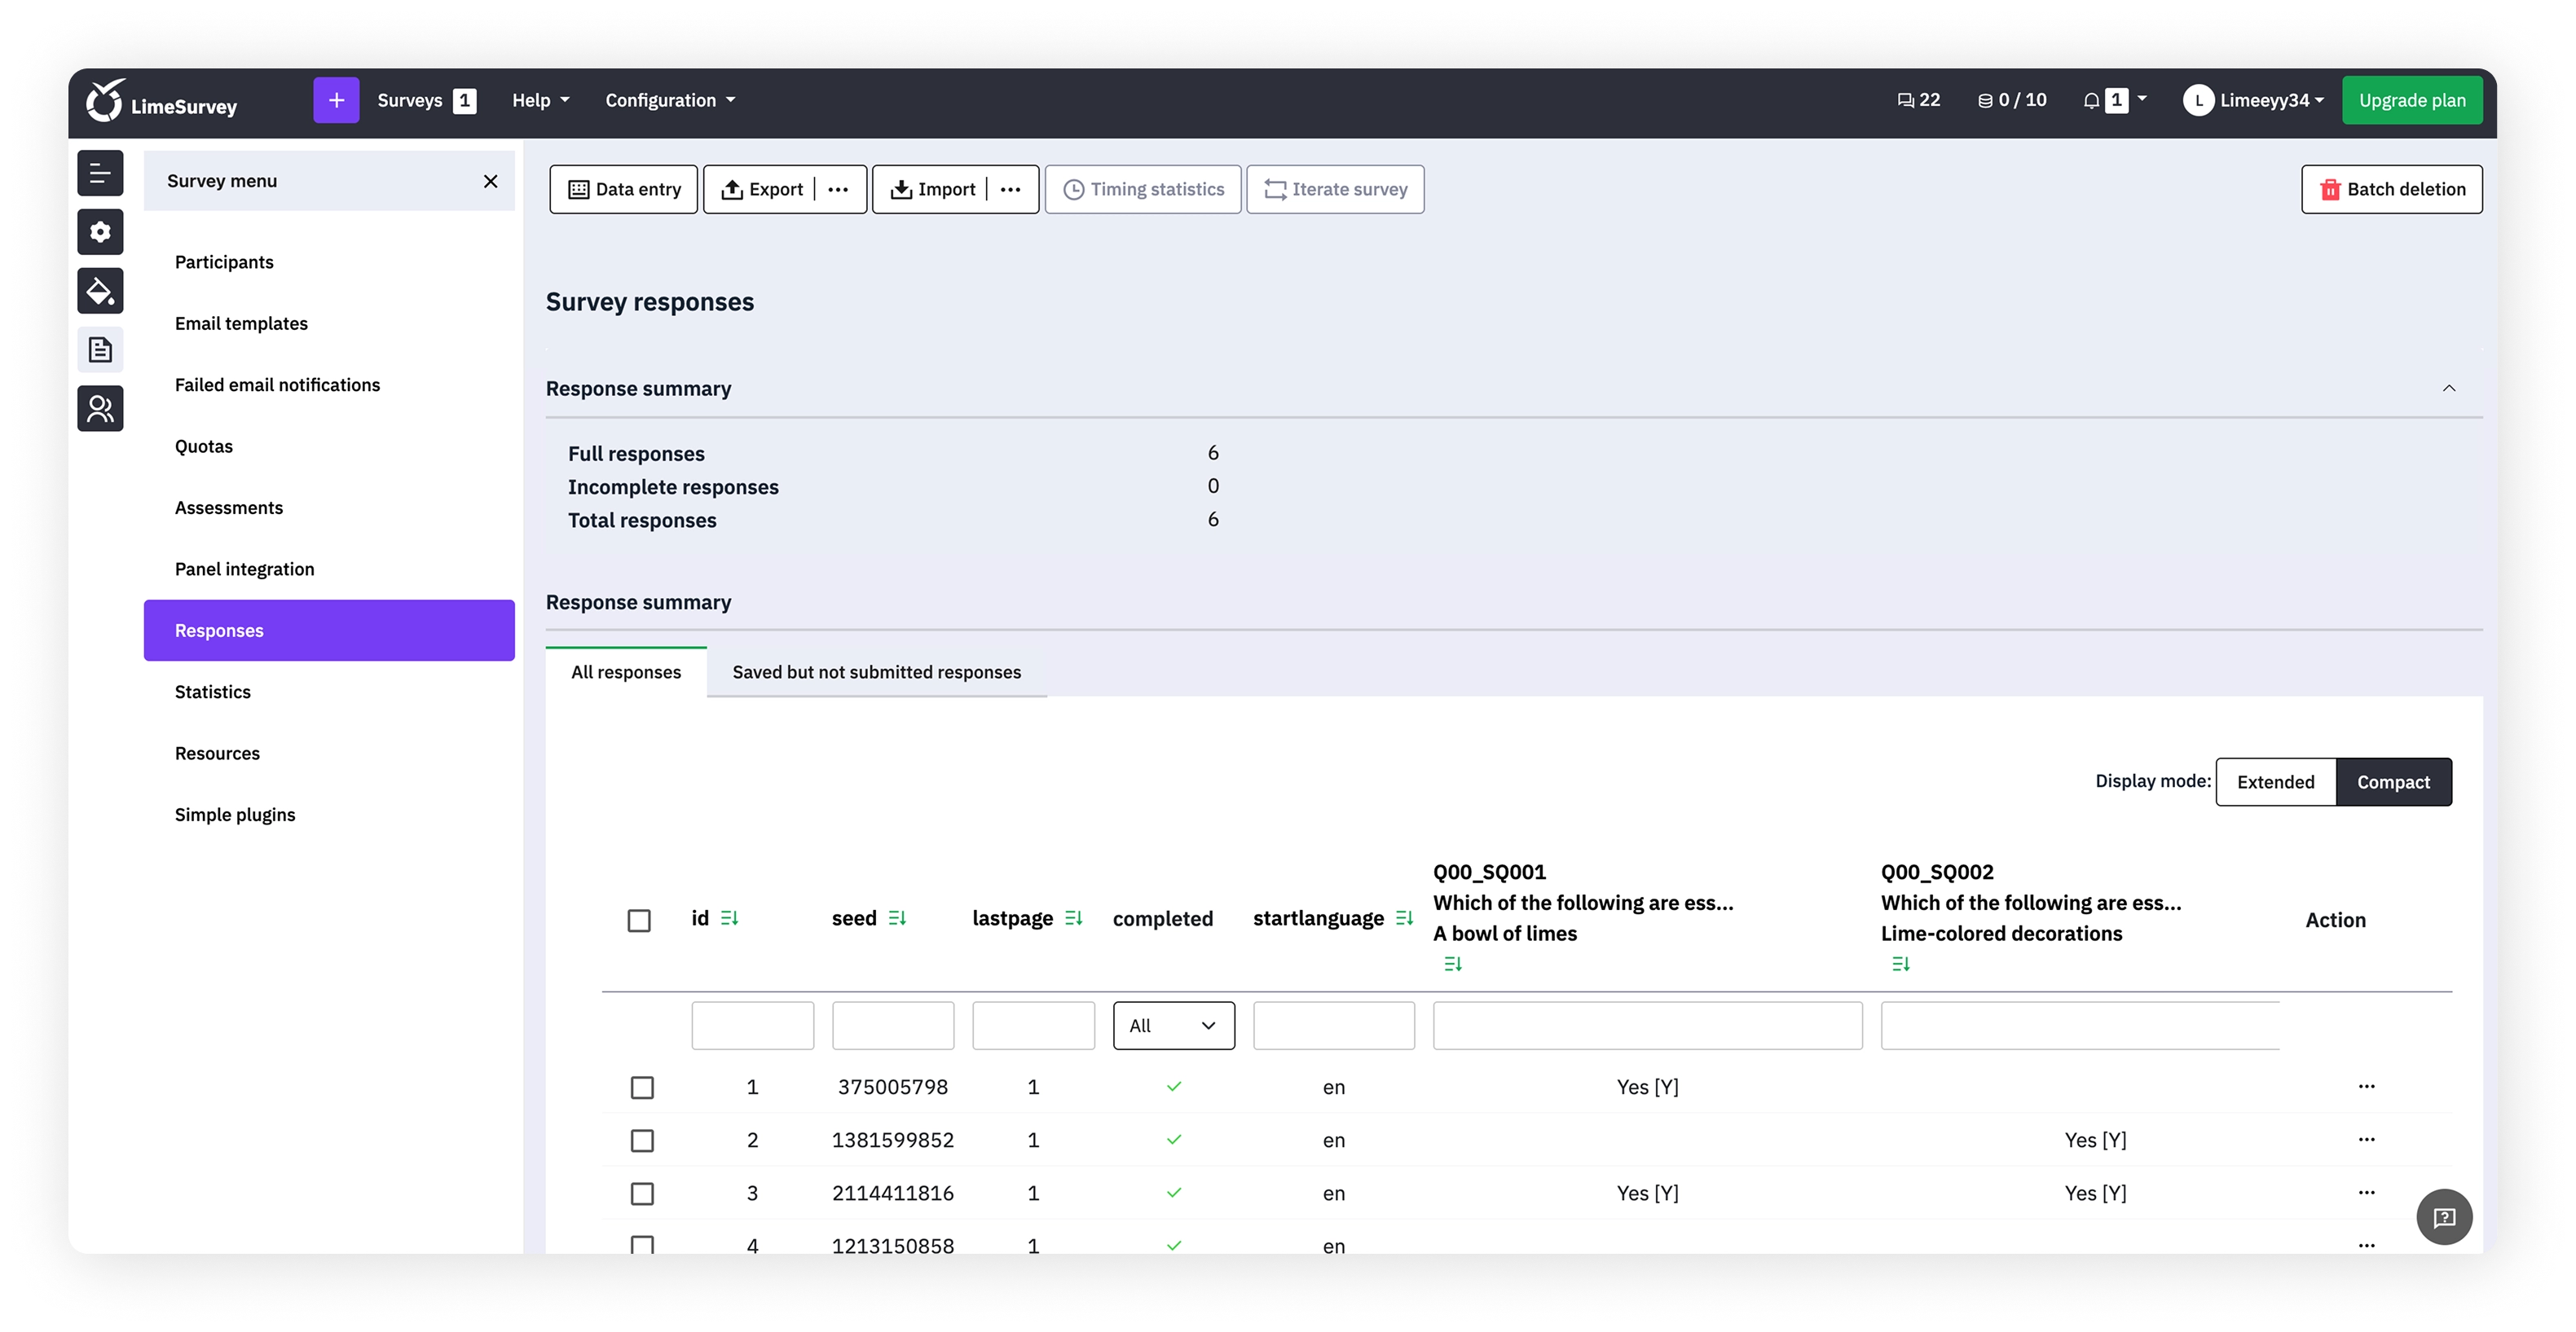The height and width of the screenshot is (1332, 2576).
Task: Open the completed filter All dropdown
Action: click(x=1173, y=1025)
